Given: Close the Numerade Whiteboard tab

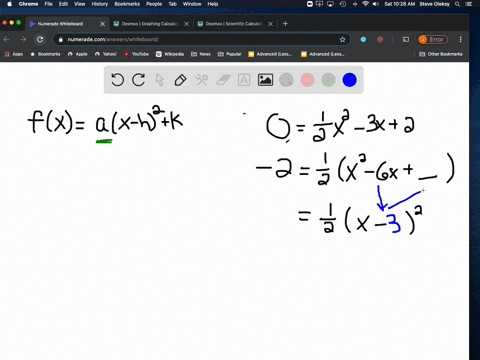Looking at the screenshot, I should (x=103, y=24).
